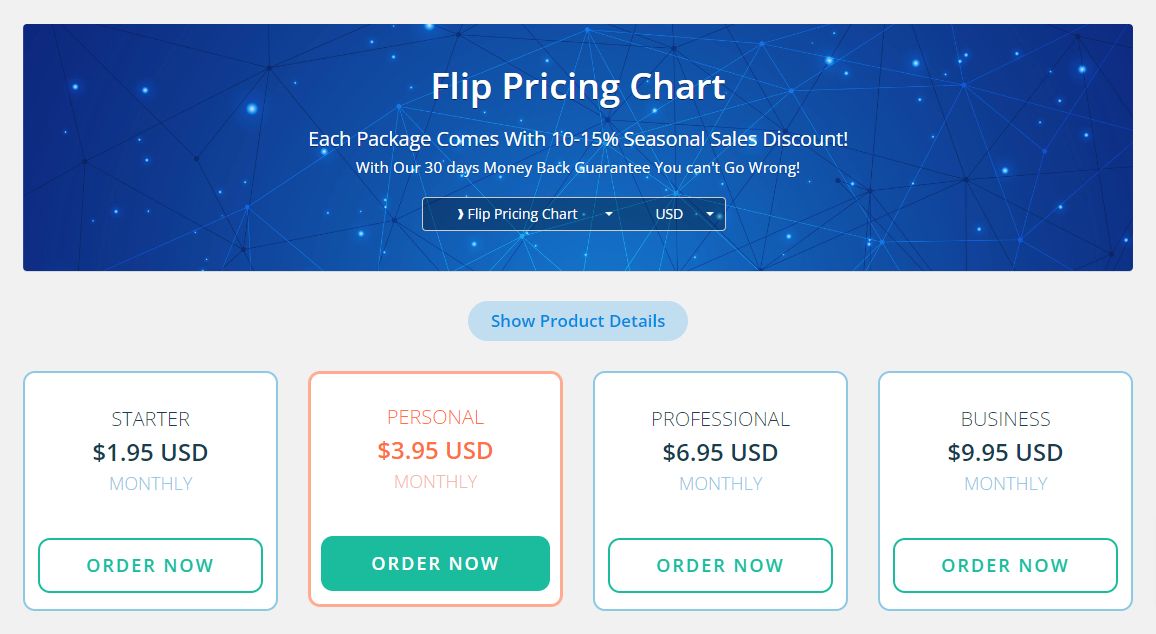1156x634 pixels.
Task: Click the $9.95 USD price
Action: [1006, 452]
